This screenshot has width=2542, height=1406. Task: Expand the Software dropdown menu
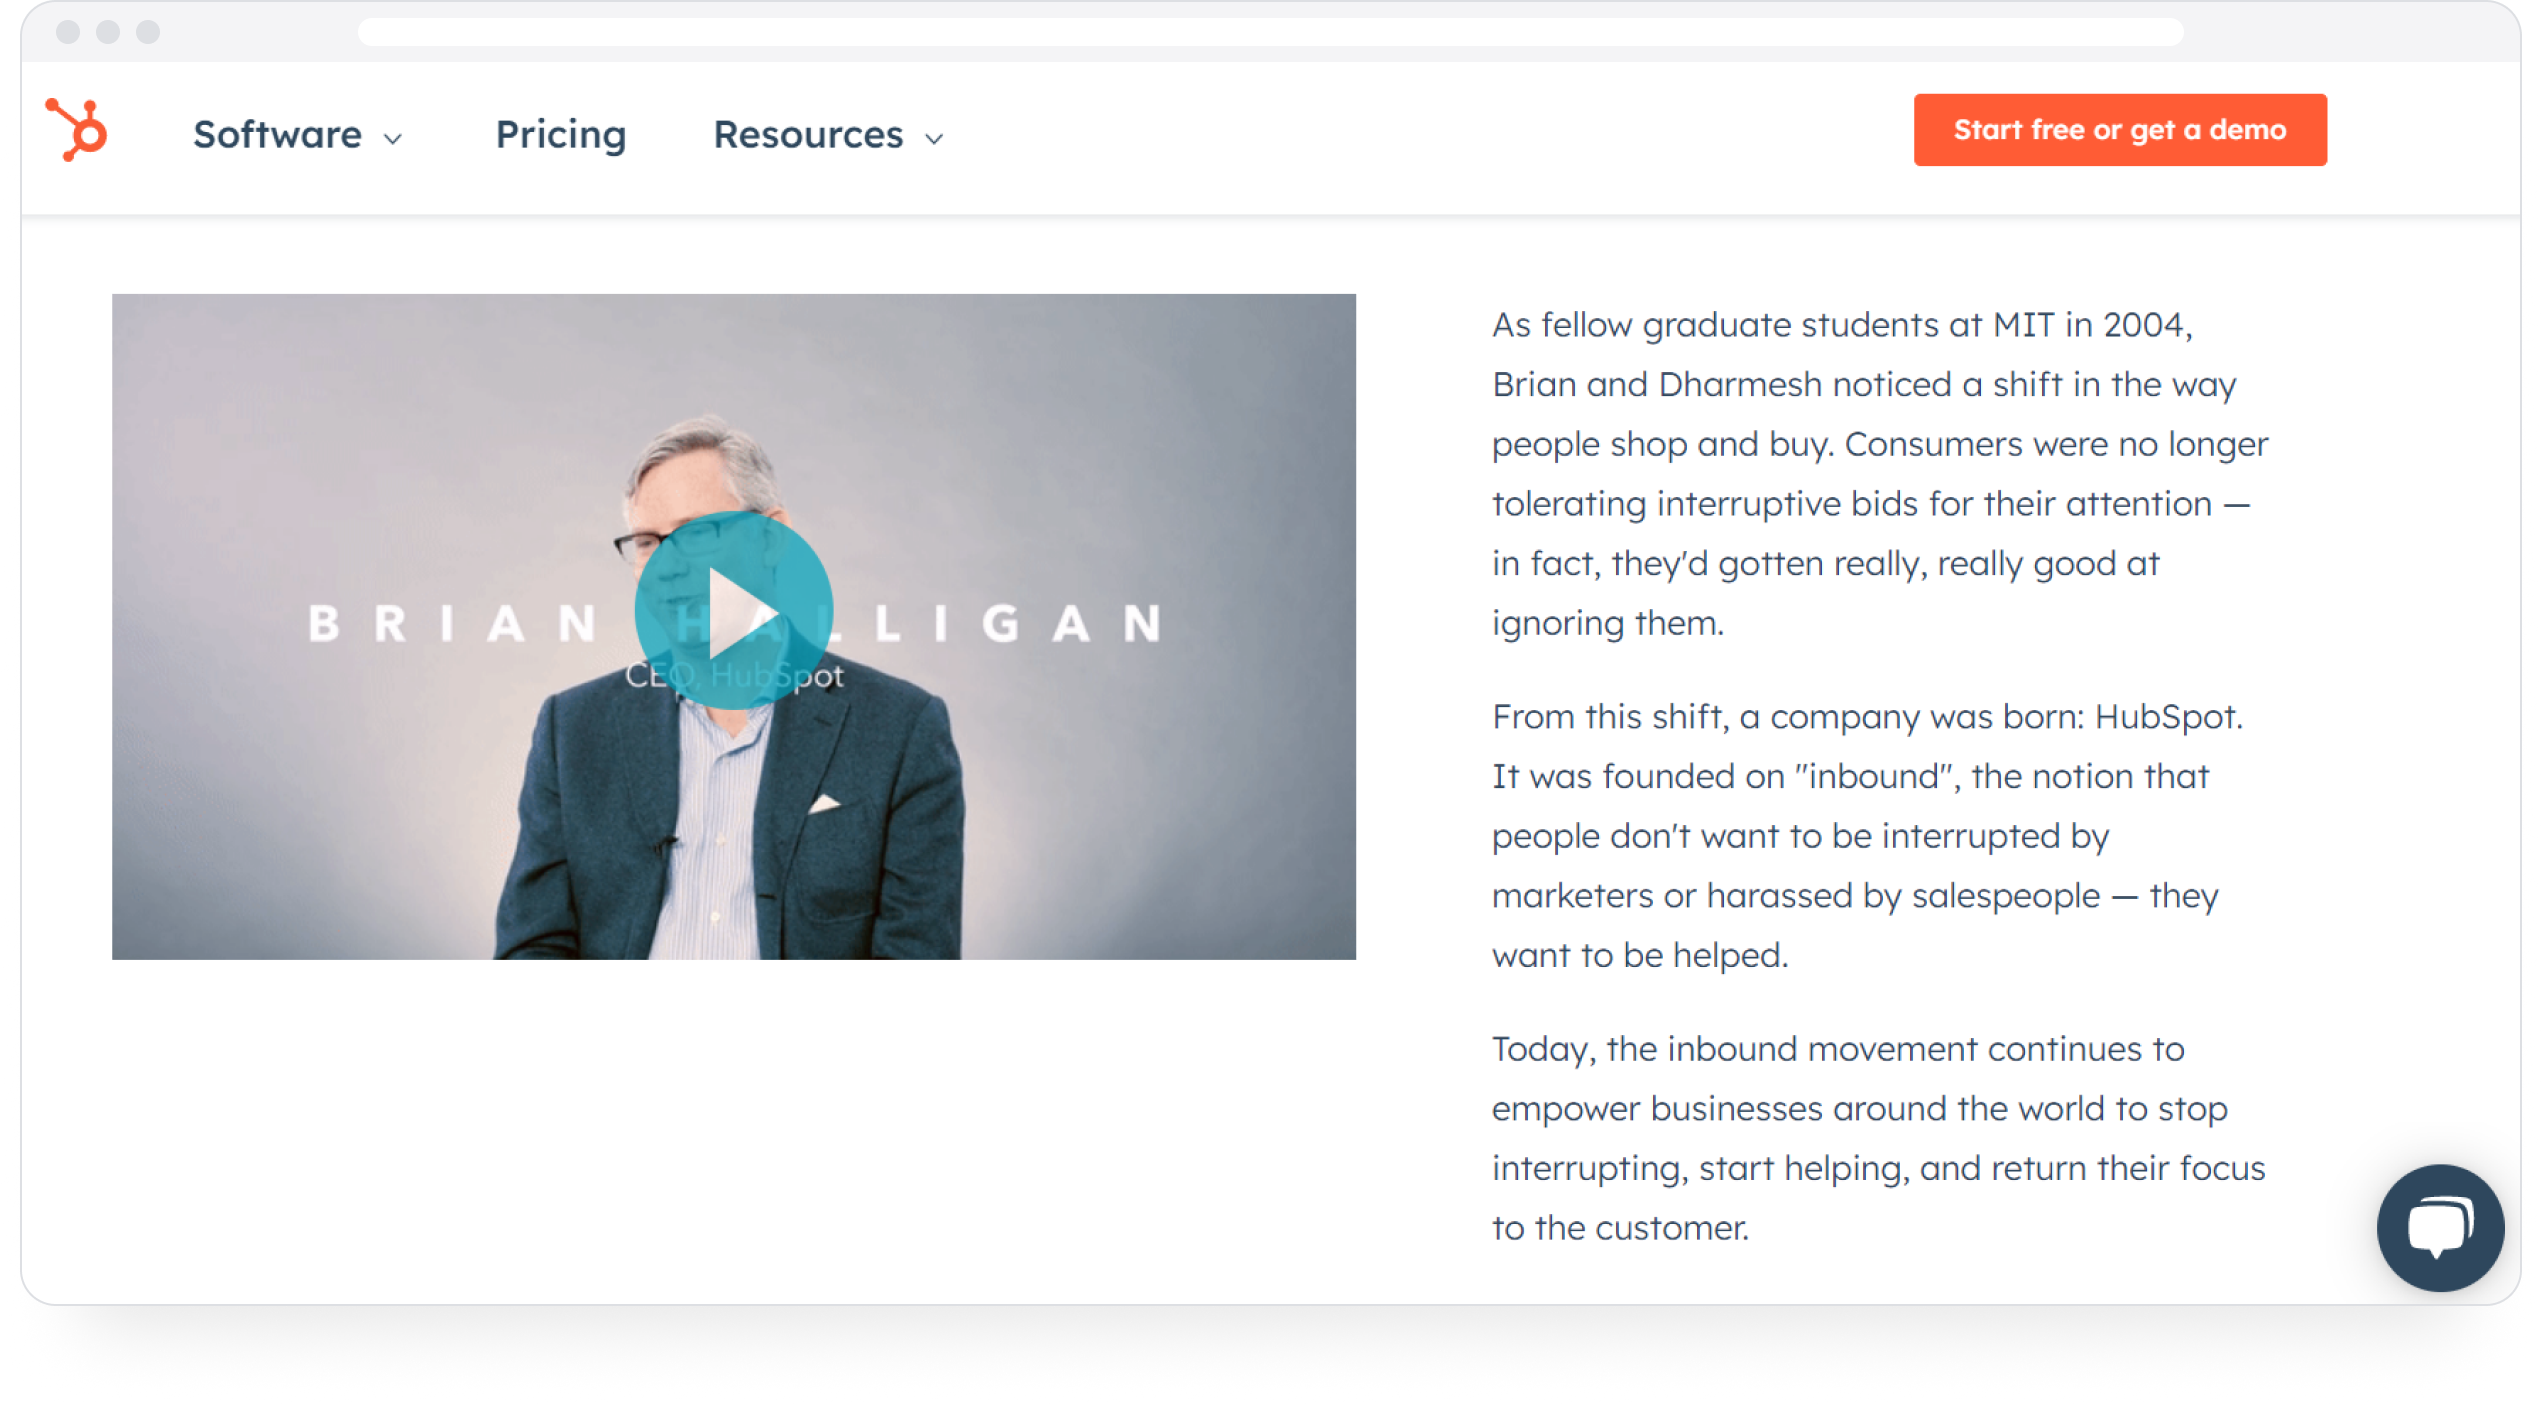click(x=298, y=132)
